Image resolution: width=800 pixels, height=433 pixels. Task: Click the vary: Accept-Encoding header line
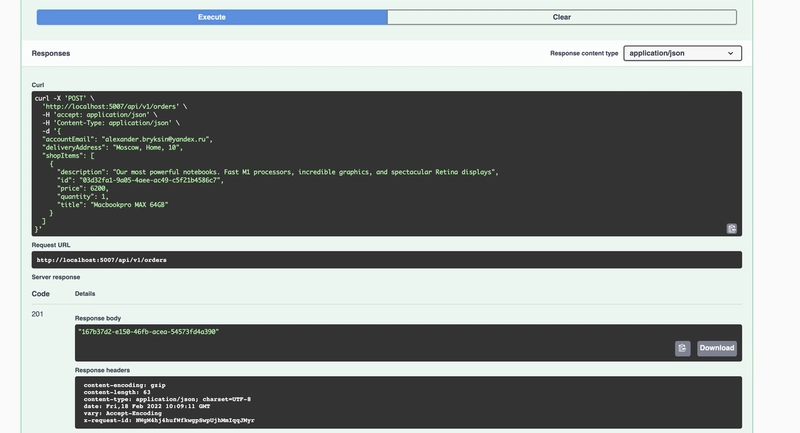coord(122,413)
